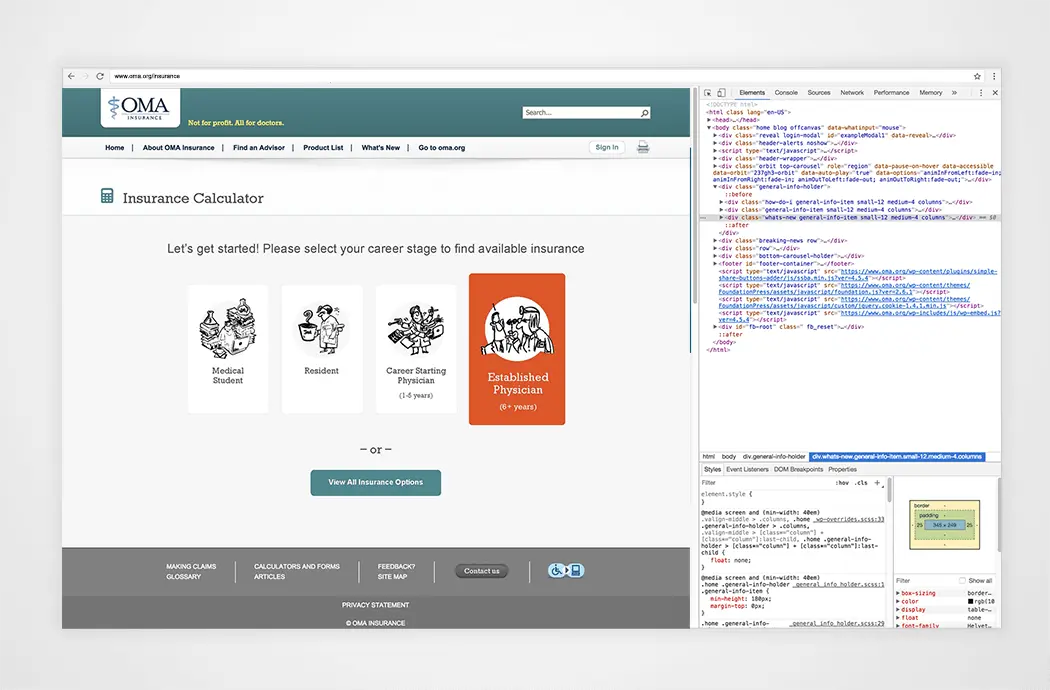
Task: Open the ARTICLES footer link
Action: (269, 577)
